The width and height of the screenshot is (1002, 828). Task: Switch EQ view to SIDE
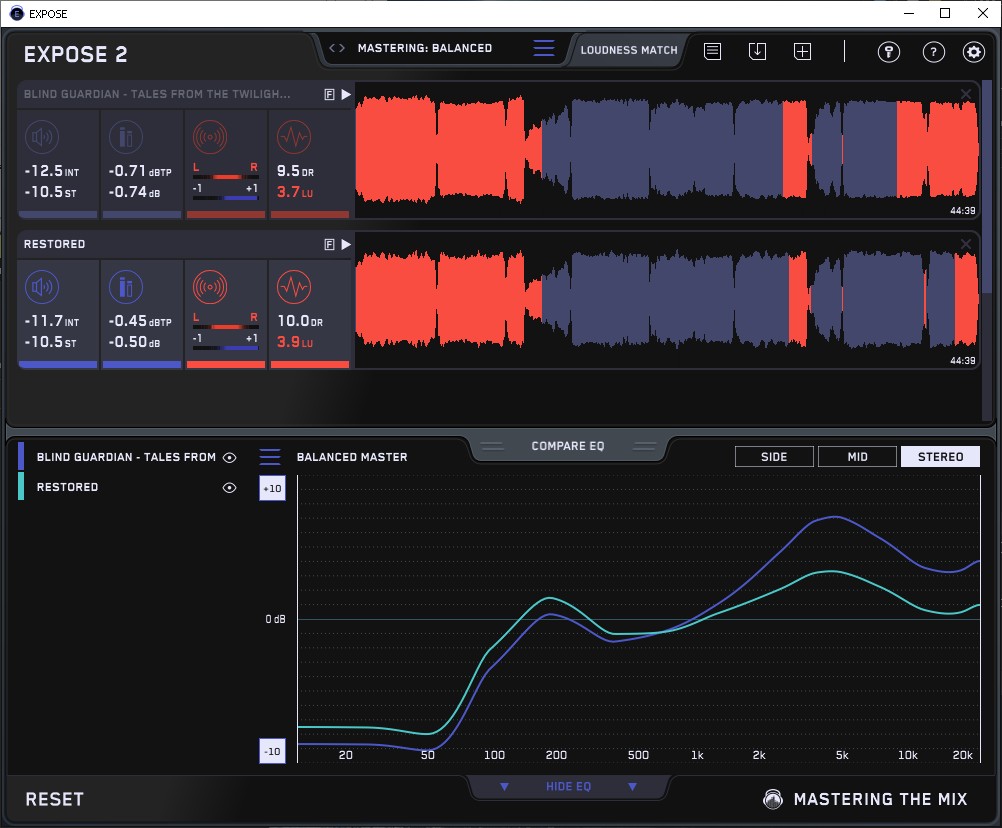(x=774, y=457)
